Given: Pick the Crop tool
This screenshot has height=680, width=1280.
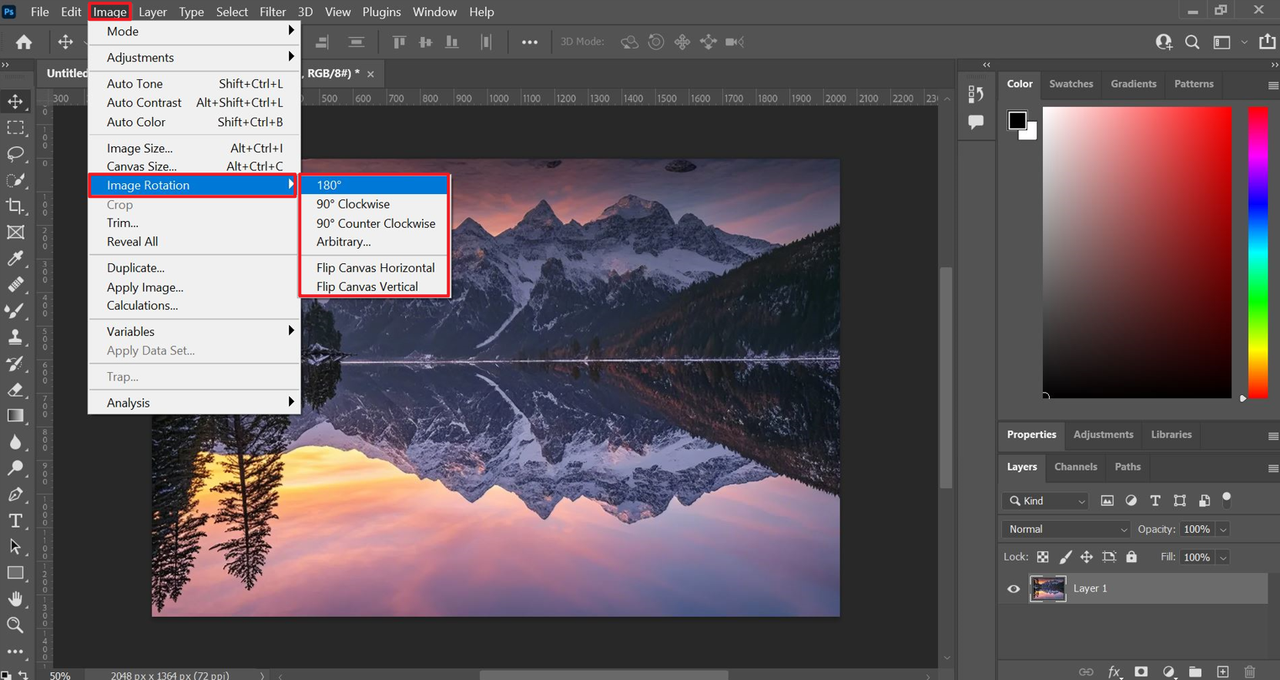Looking at the screenshot, I should (x=16, y=206).
